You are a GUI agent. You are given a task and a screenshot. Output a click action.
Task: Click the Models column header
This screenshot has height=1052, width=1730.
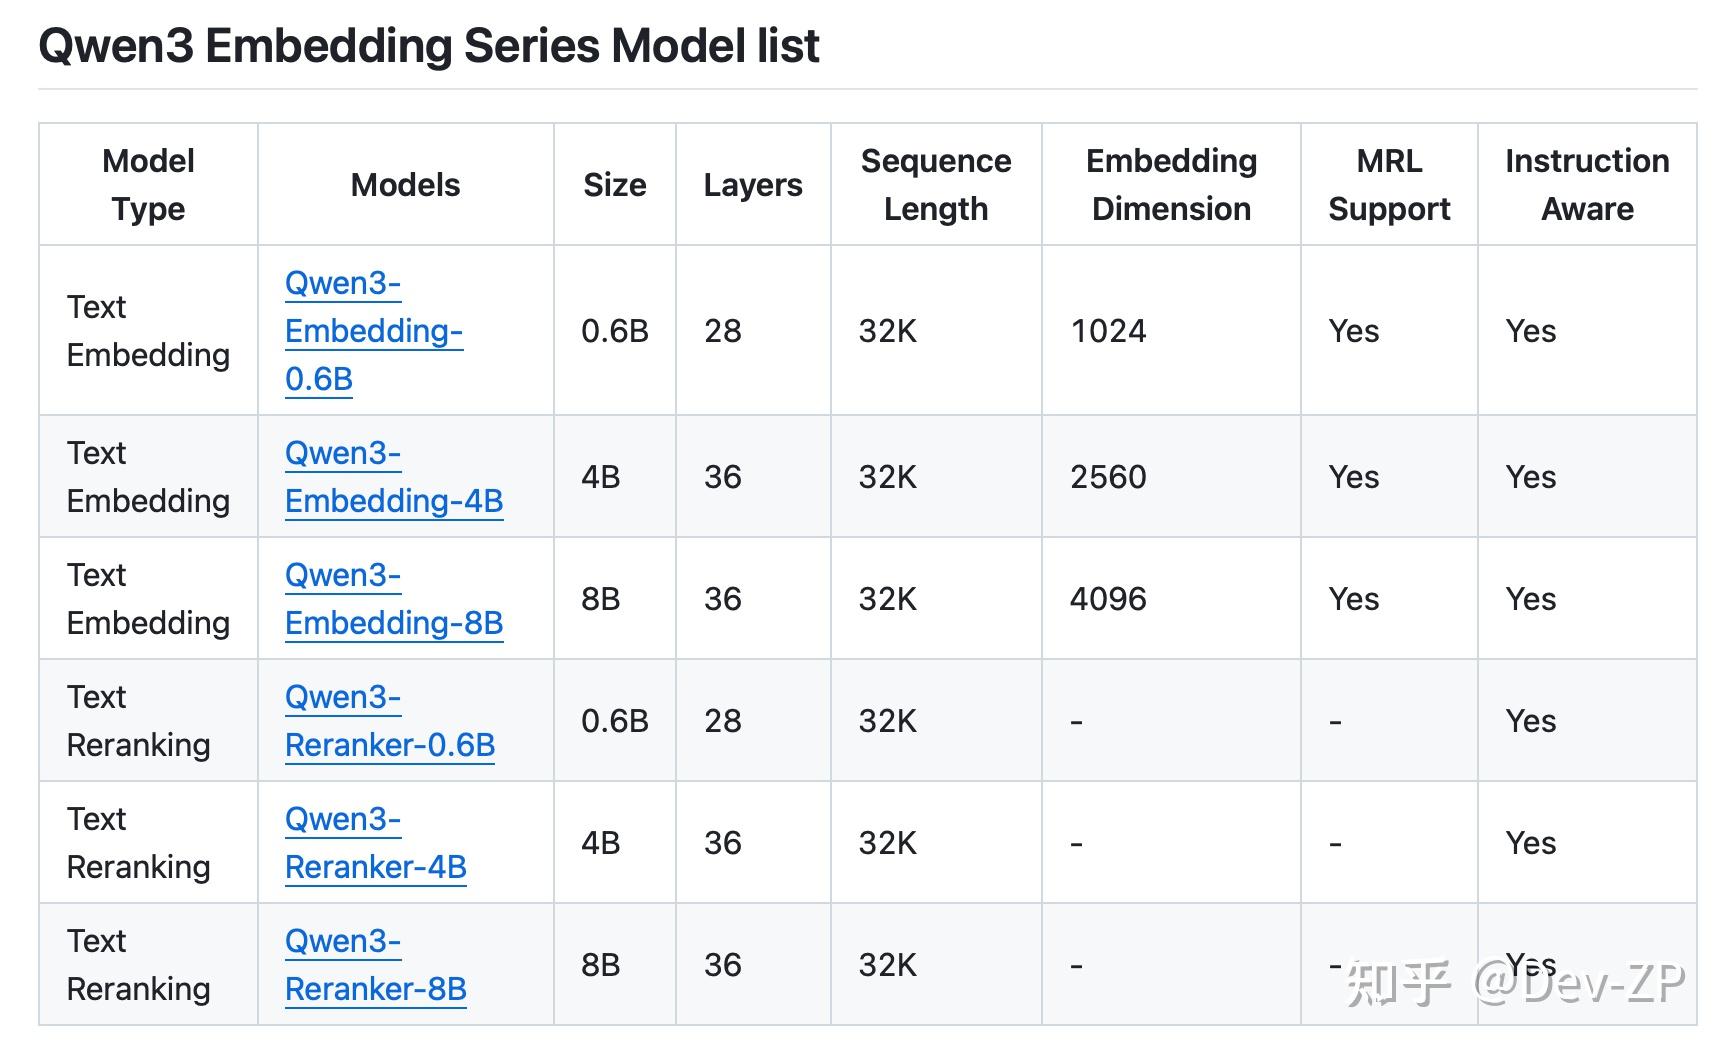[405, 185]
